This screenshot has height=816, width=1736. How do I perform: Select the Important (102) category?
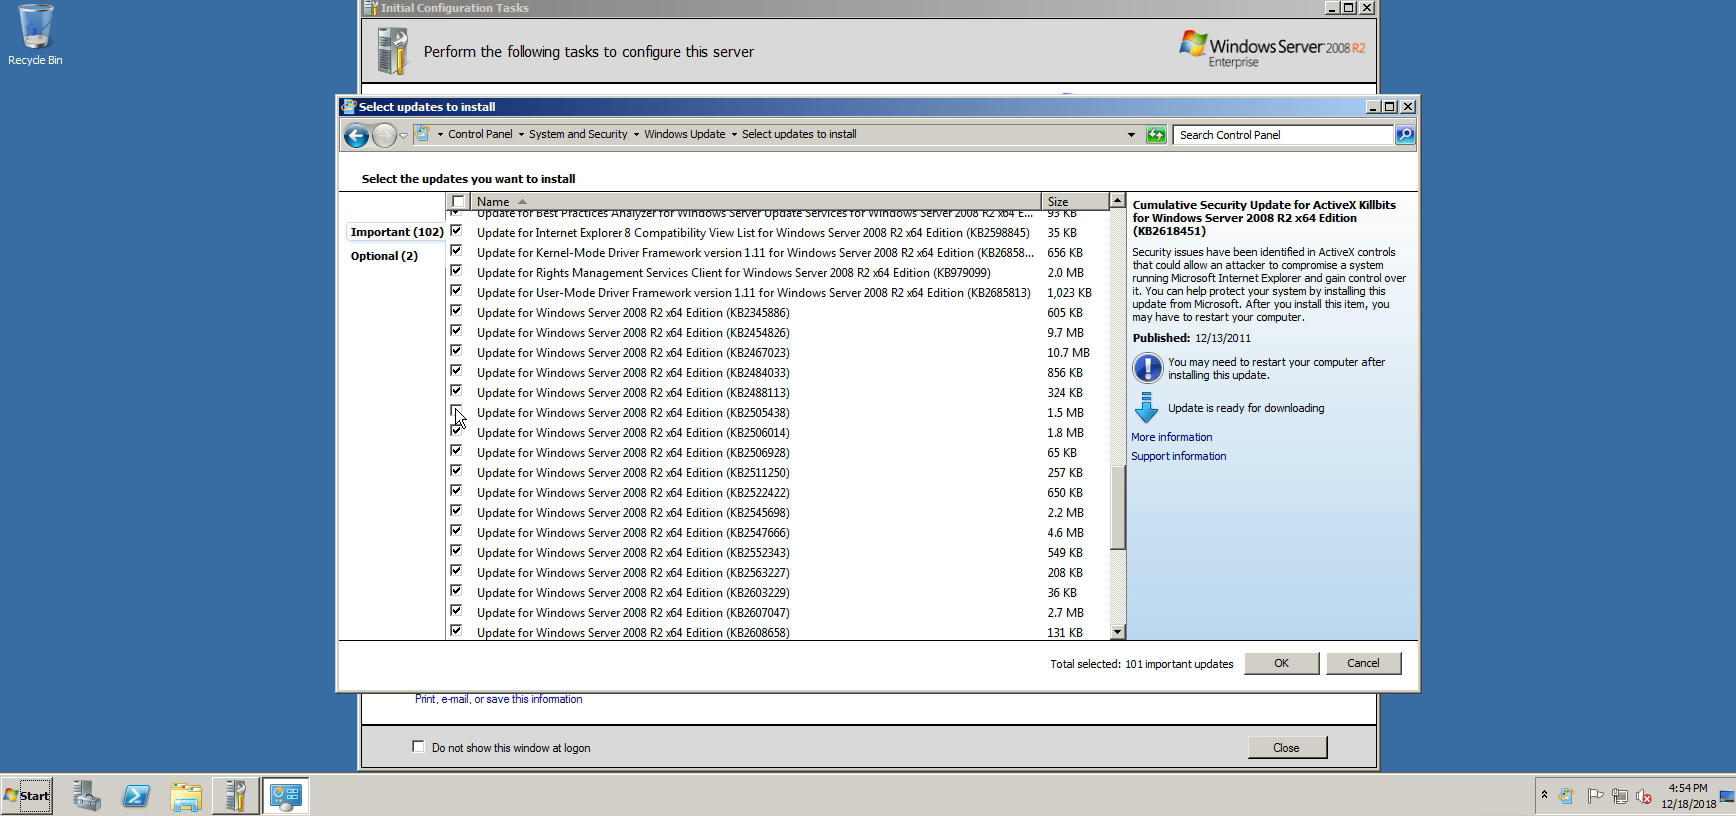396,232
